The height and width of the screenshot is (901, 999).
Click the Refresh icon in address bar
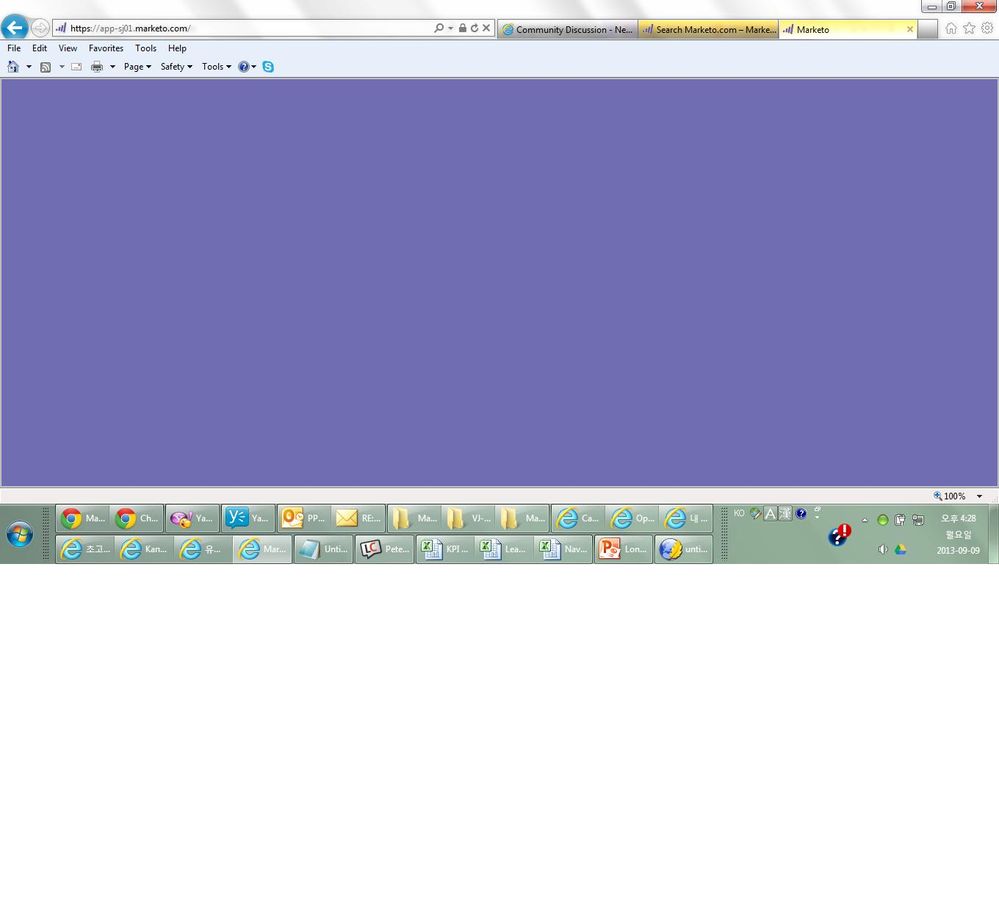coord(474,28)
